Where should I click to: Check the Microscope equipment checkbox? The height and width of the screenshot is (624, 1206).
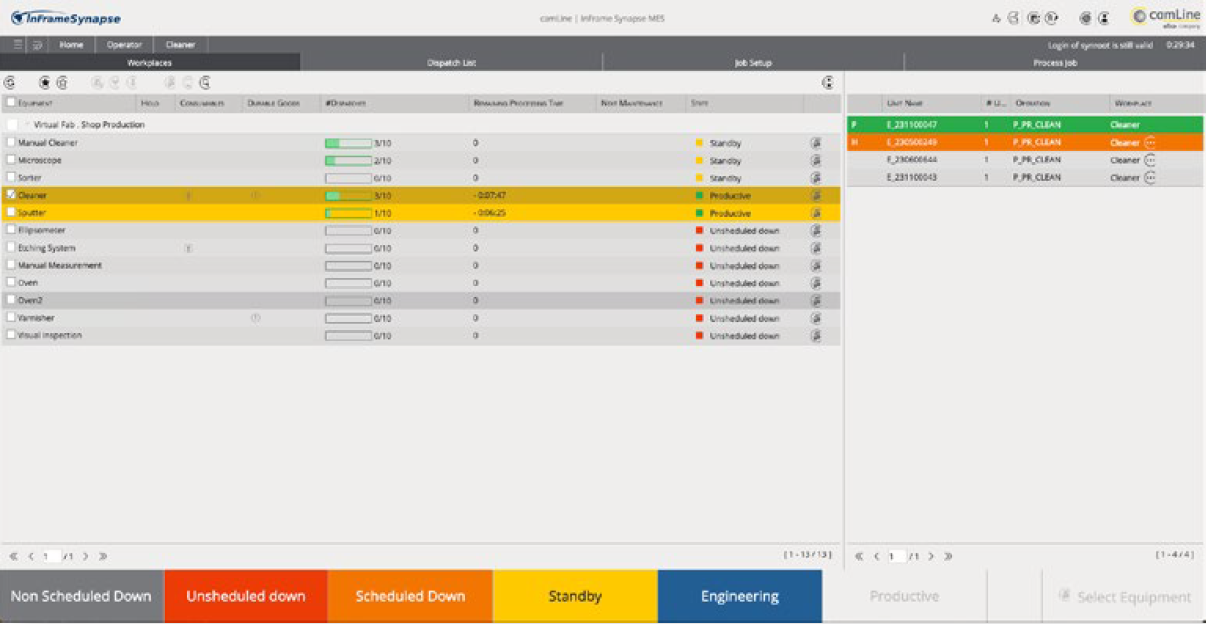[10, 159]
